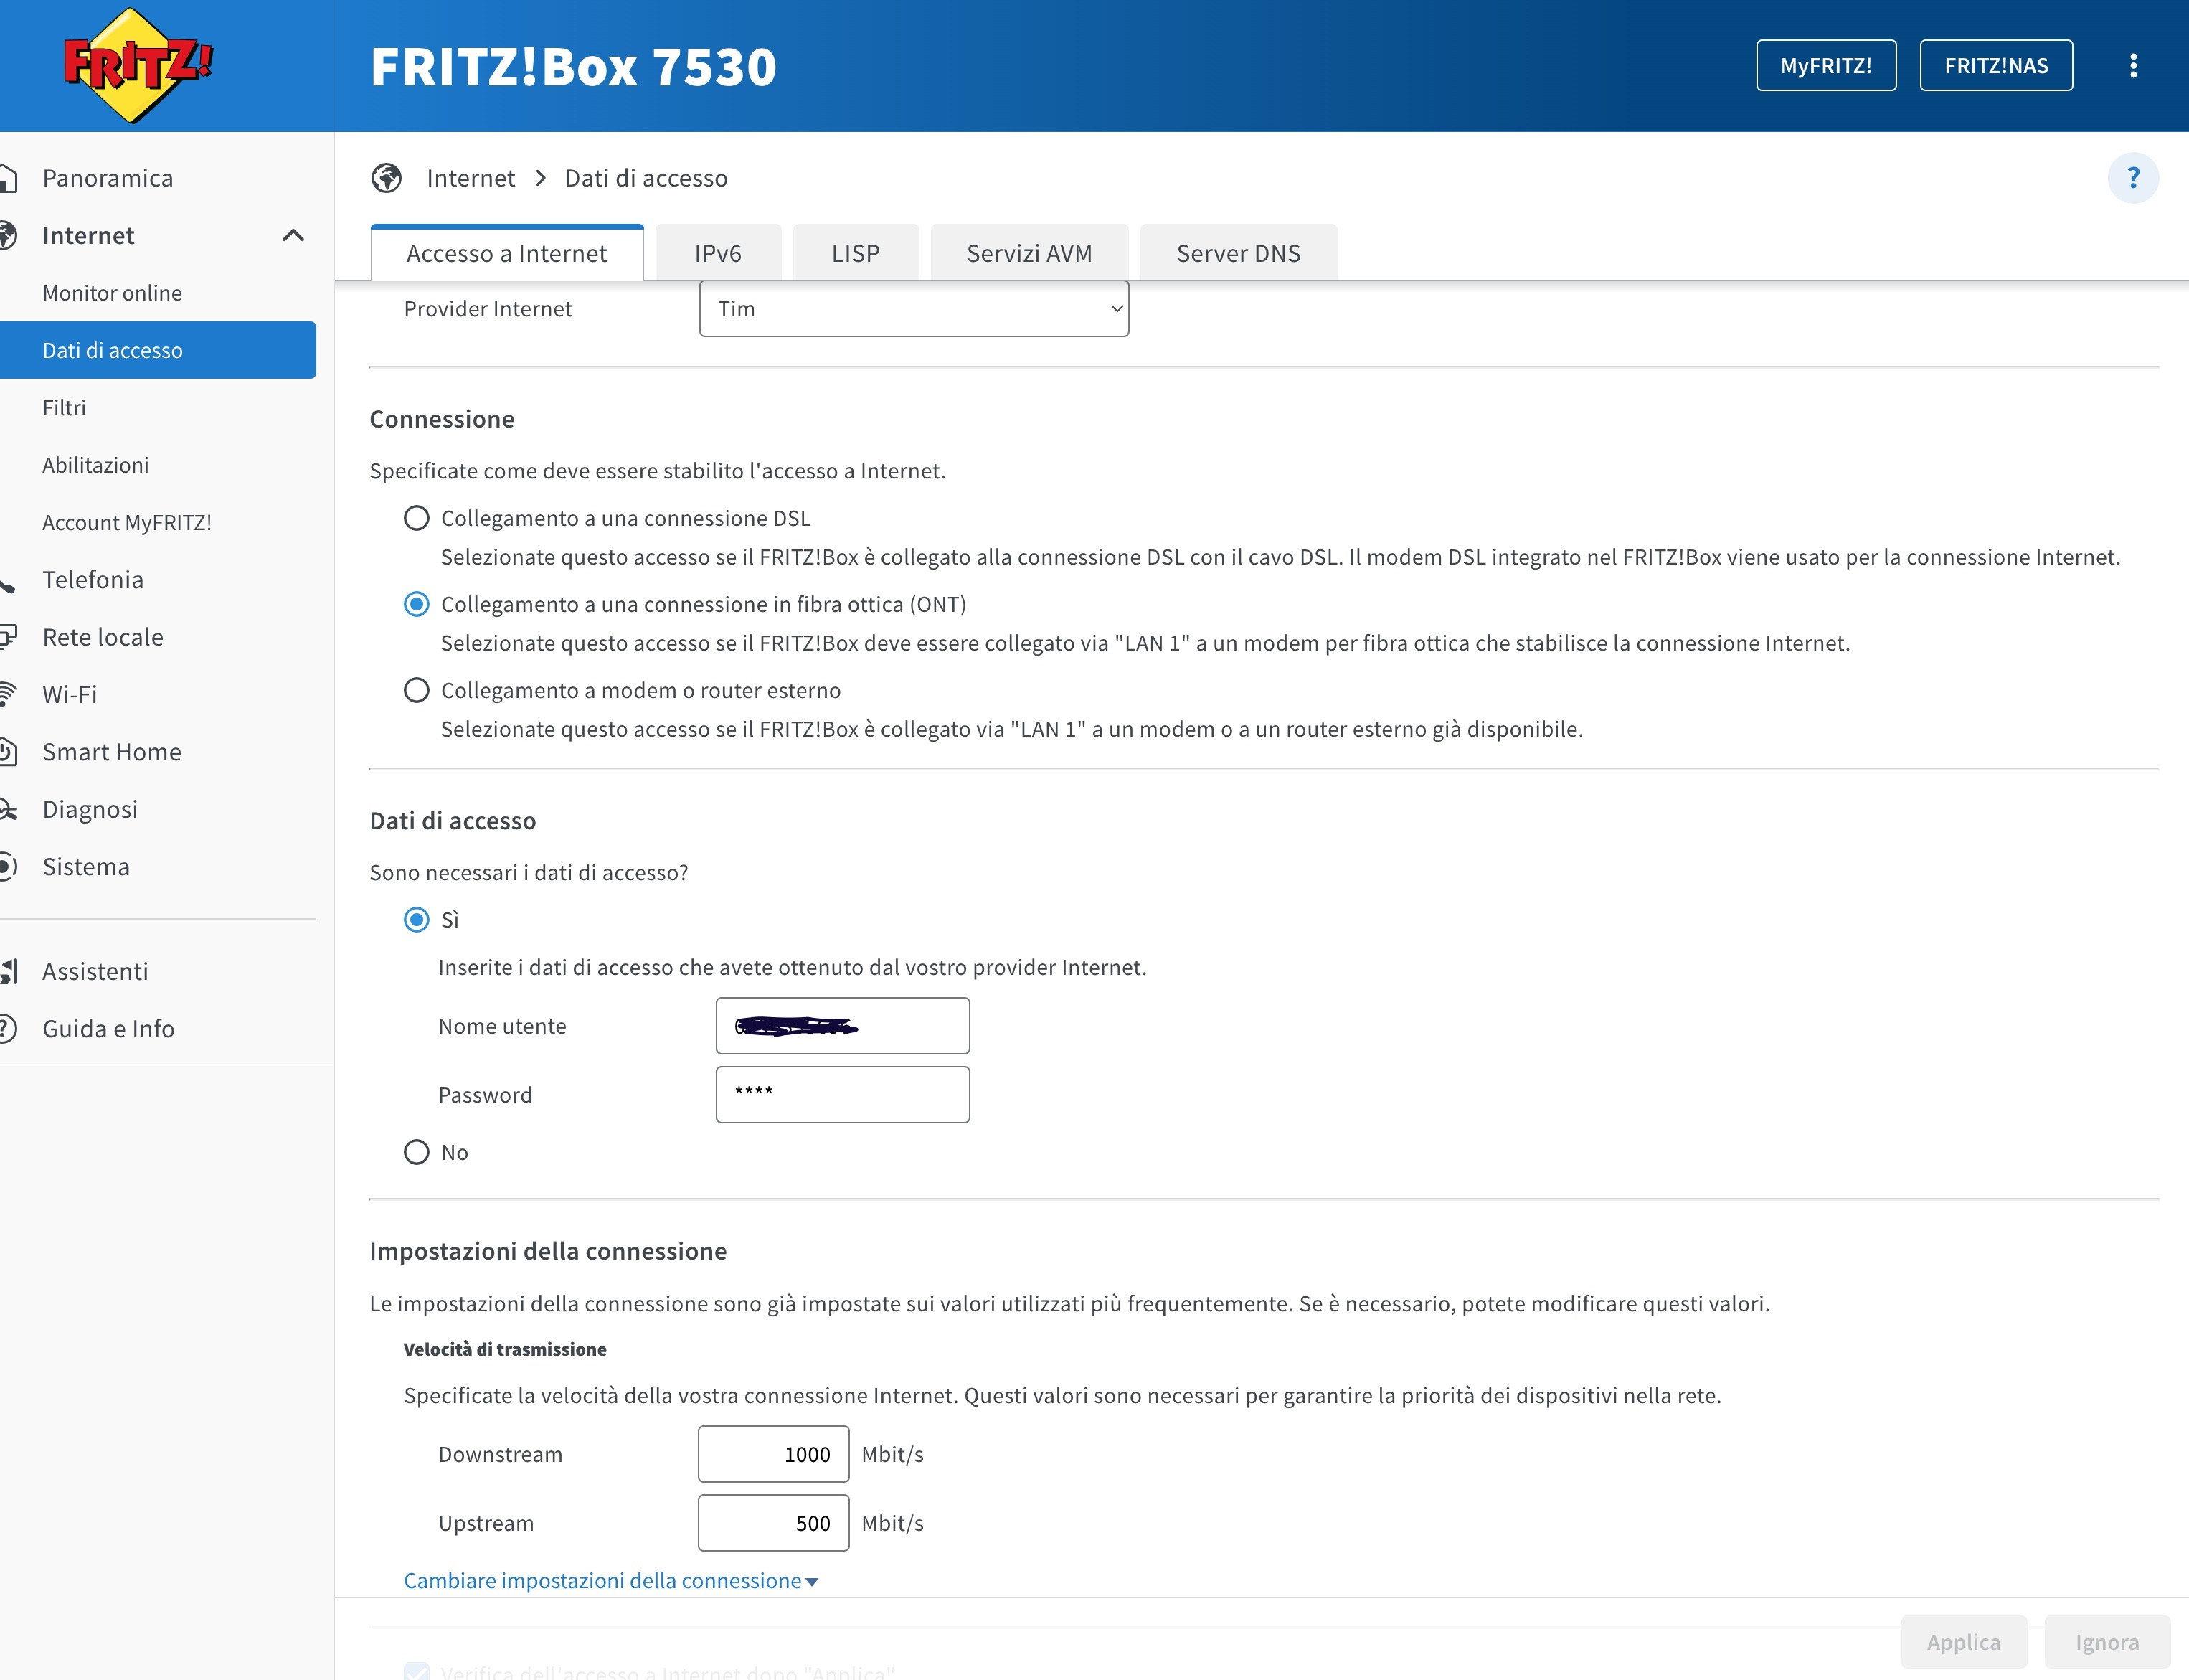This screenshot has height=1680, width=2189.
Task: Select the DSL connection radio button
Action: pyautogui.click(x=416, y=518)
